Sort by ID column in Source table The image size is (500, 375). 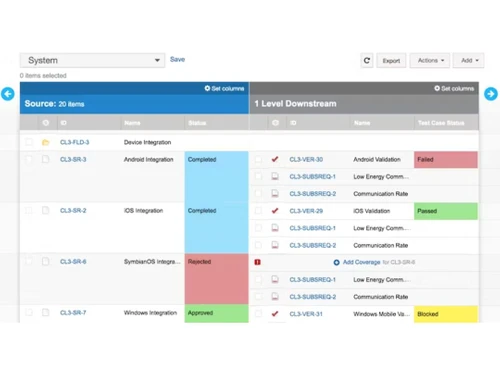coord(63,123)
